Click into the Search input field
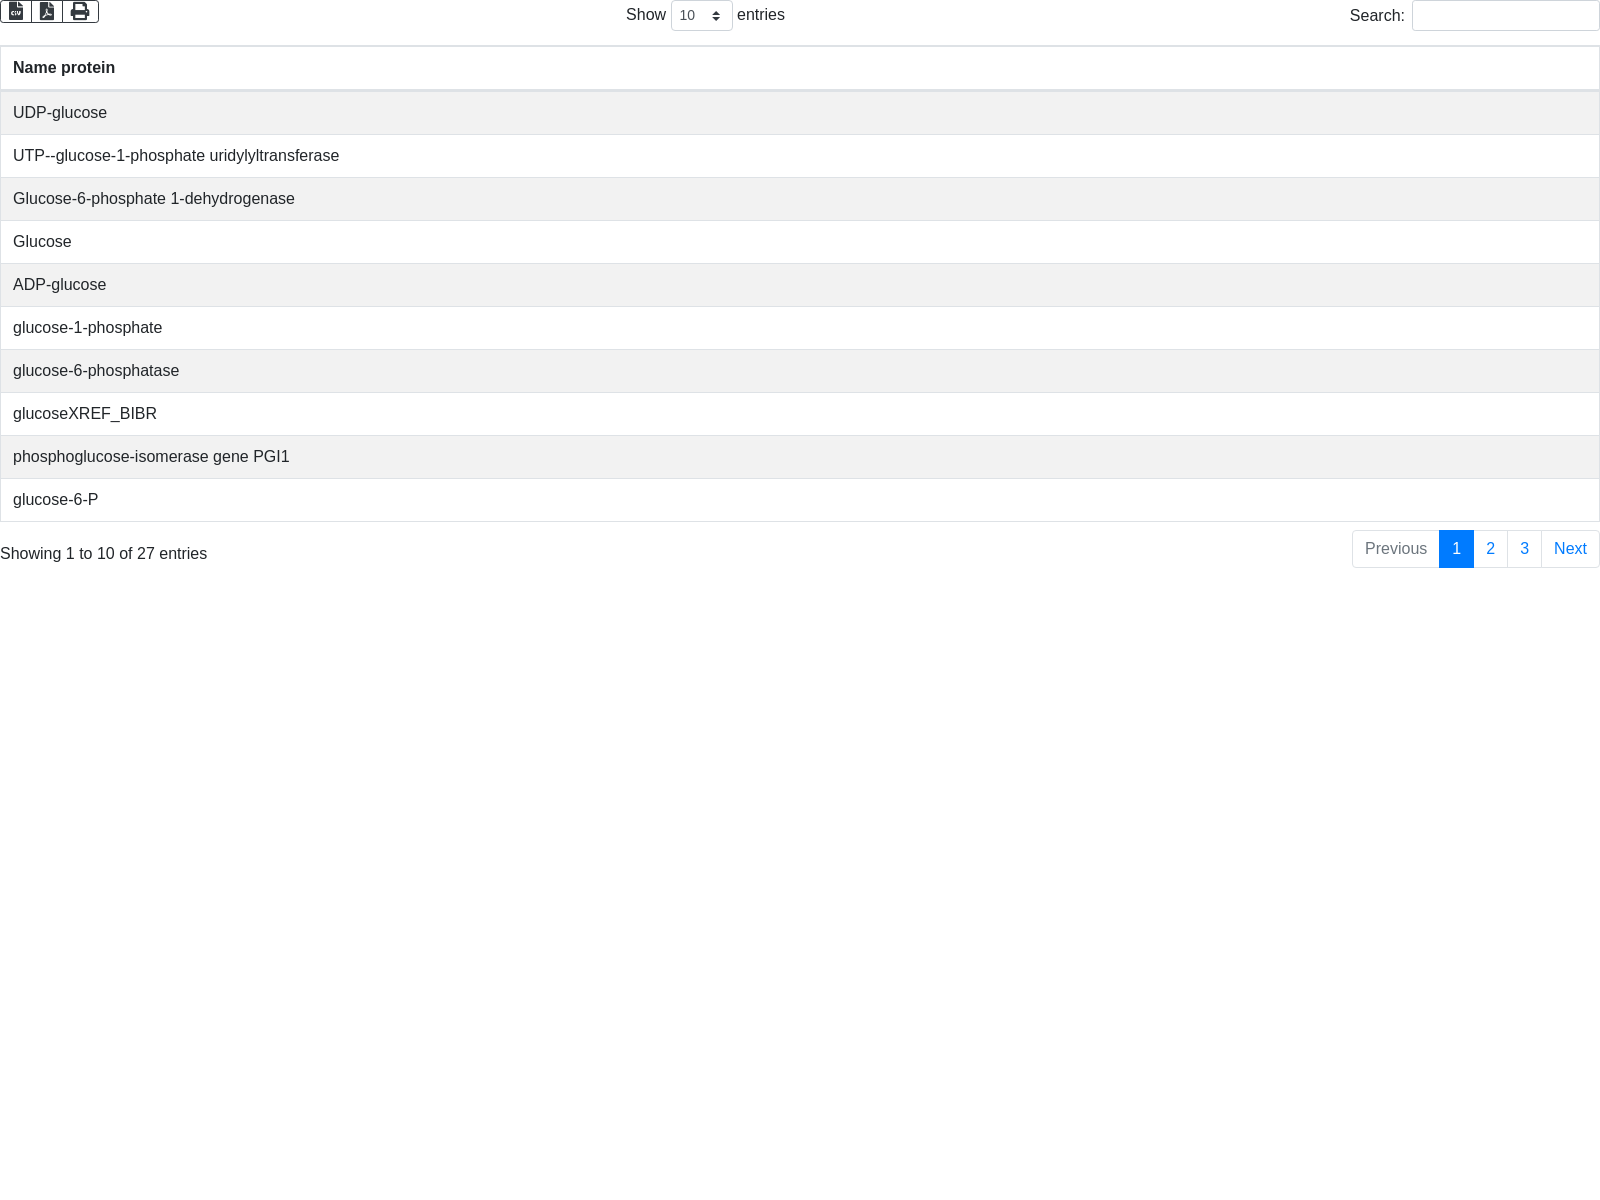Screen dimensions: 1600x1200 [x=1505, y=15]
